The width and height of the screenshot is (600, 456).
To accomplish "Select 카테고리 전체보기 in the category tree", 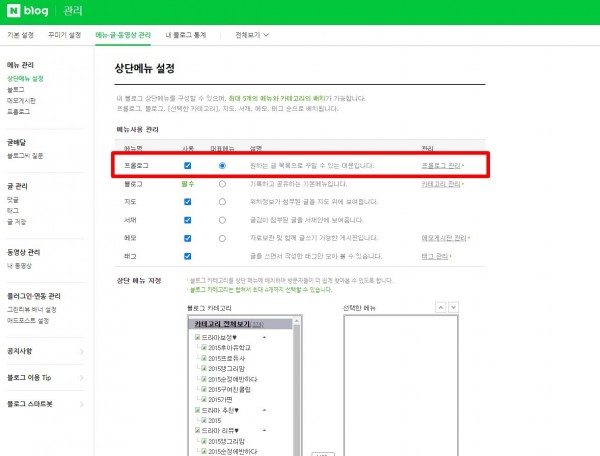I will [x=220, y=324].
